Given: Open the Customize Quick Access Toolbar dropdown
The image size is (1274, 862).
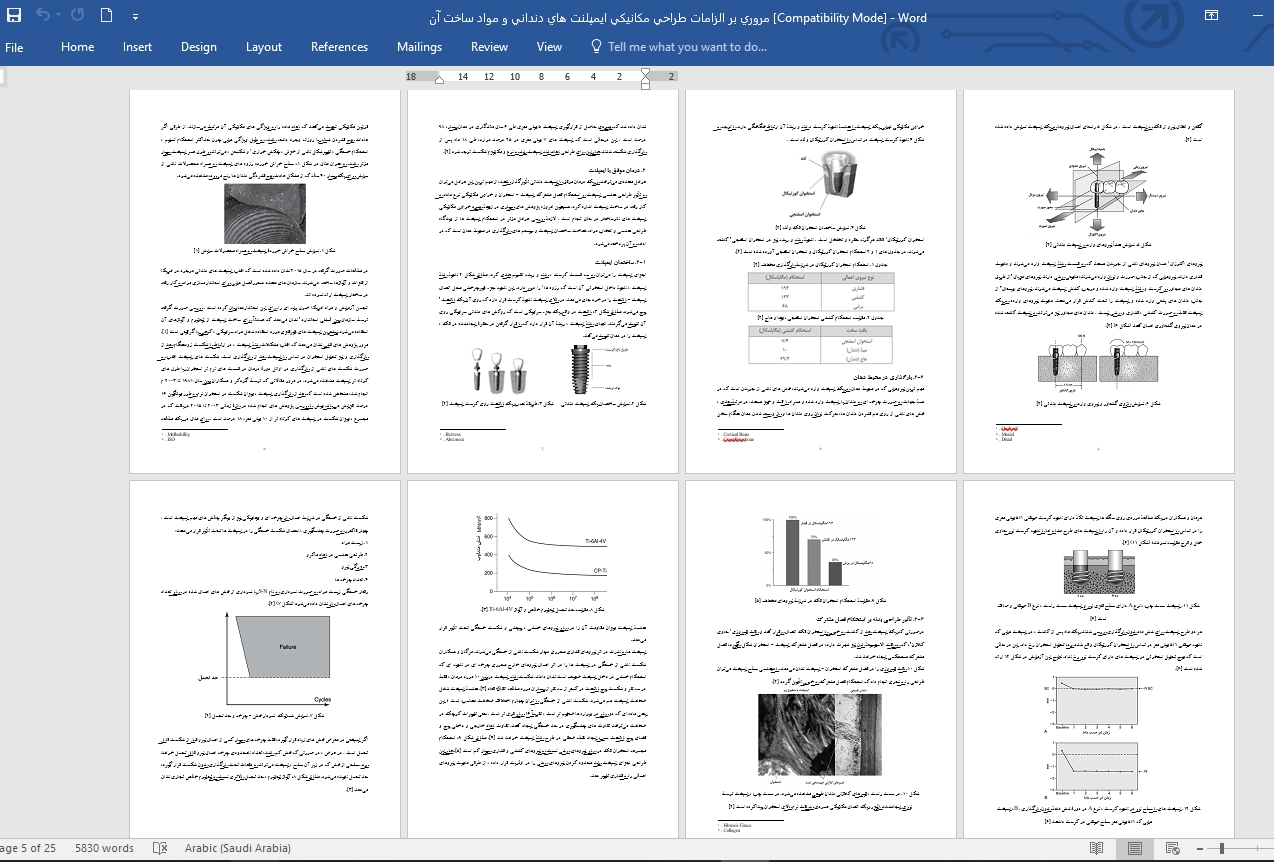Looking at the screenshot, I should tap(133, 16).
